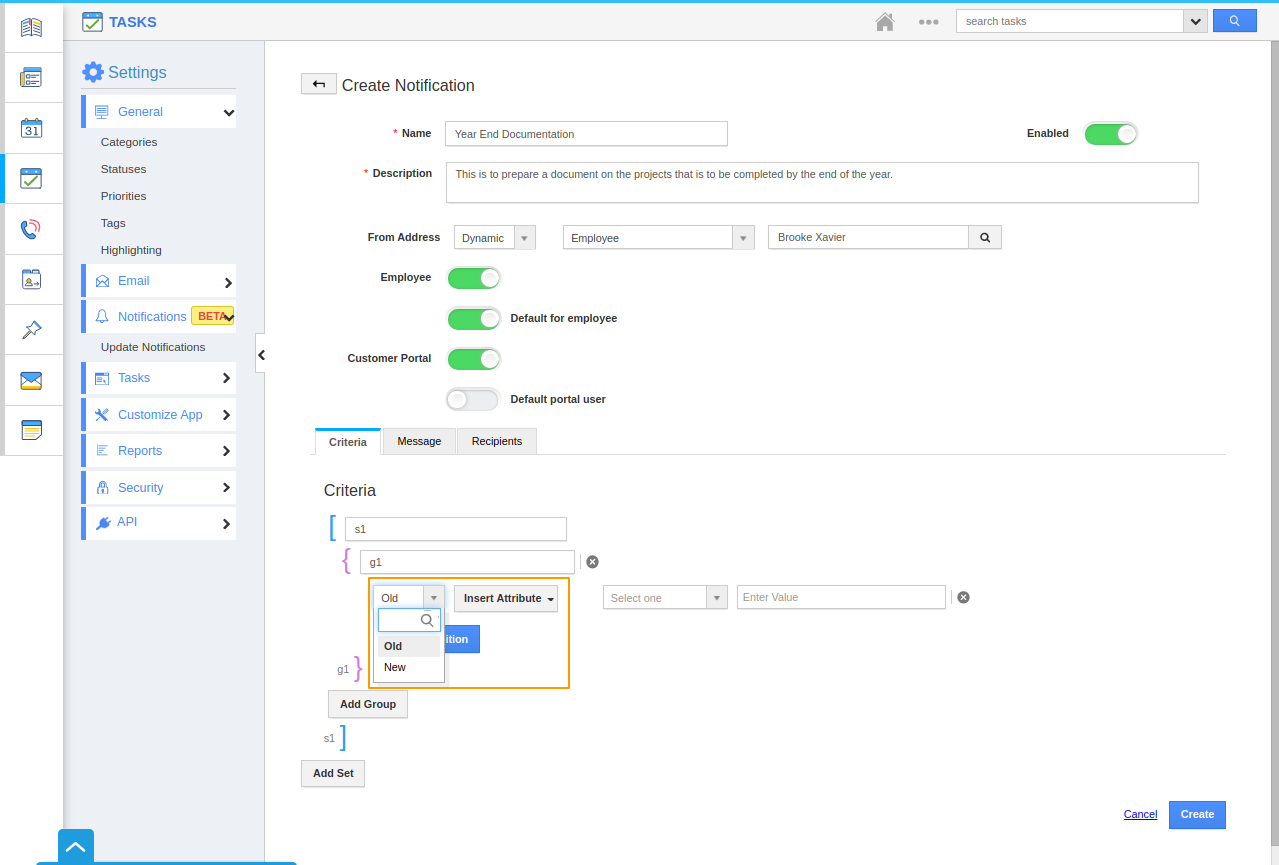Click the Create button

1197,815
